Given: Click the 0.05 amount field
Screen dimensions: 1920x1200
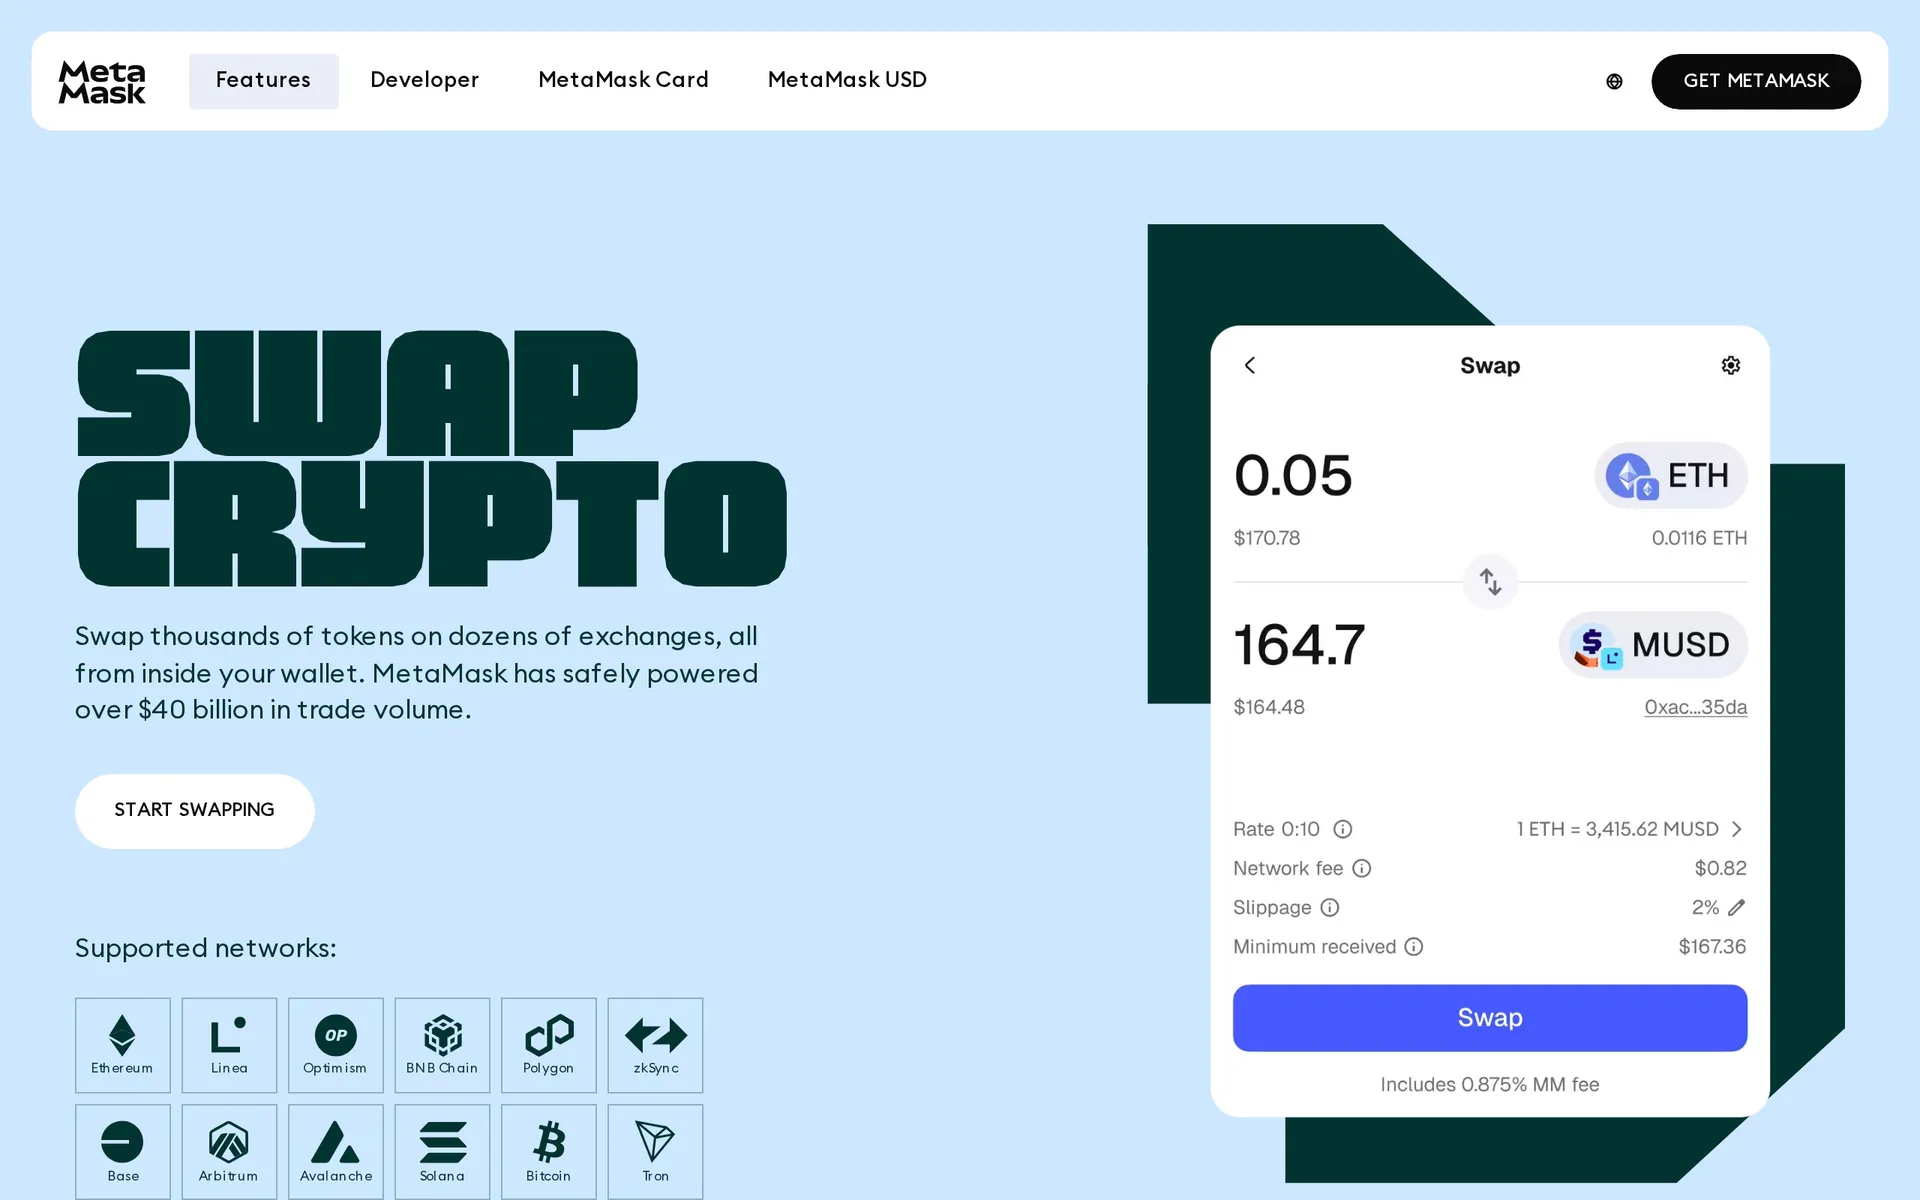Looking at the screenshot, I should point(1293,475).
